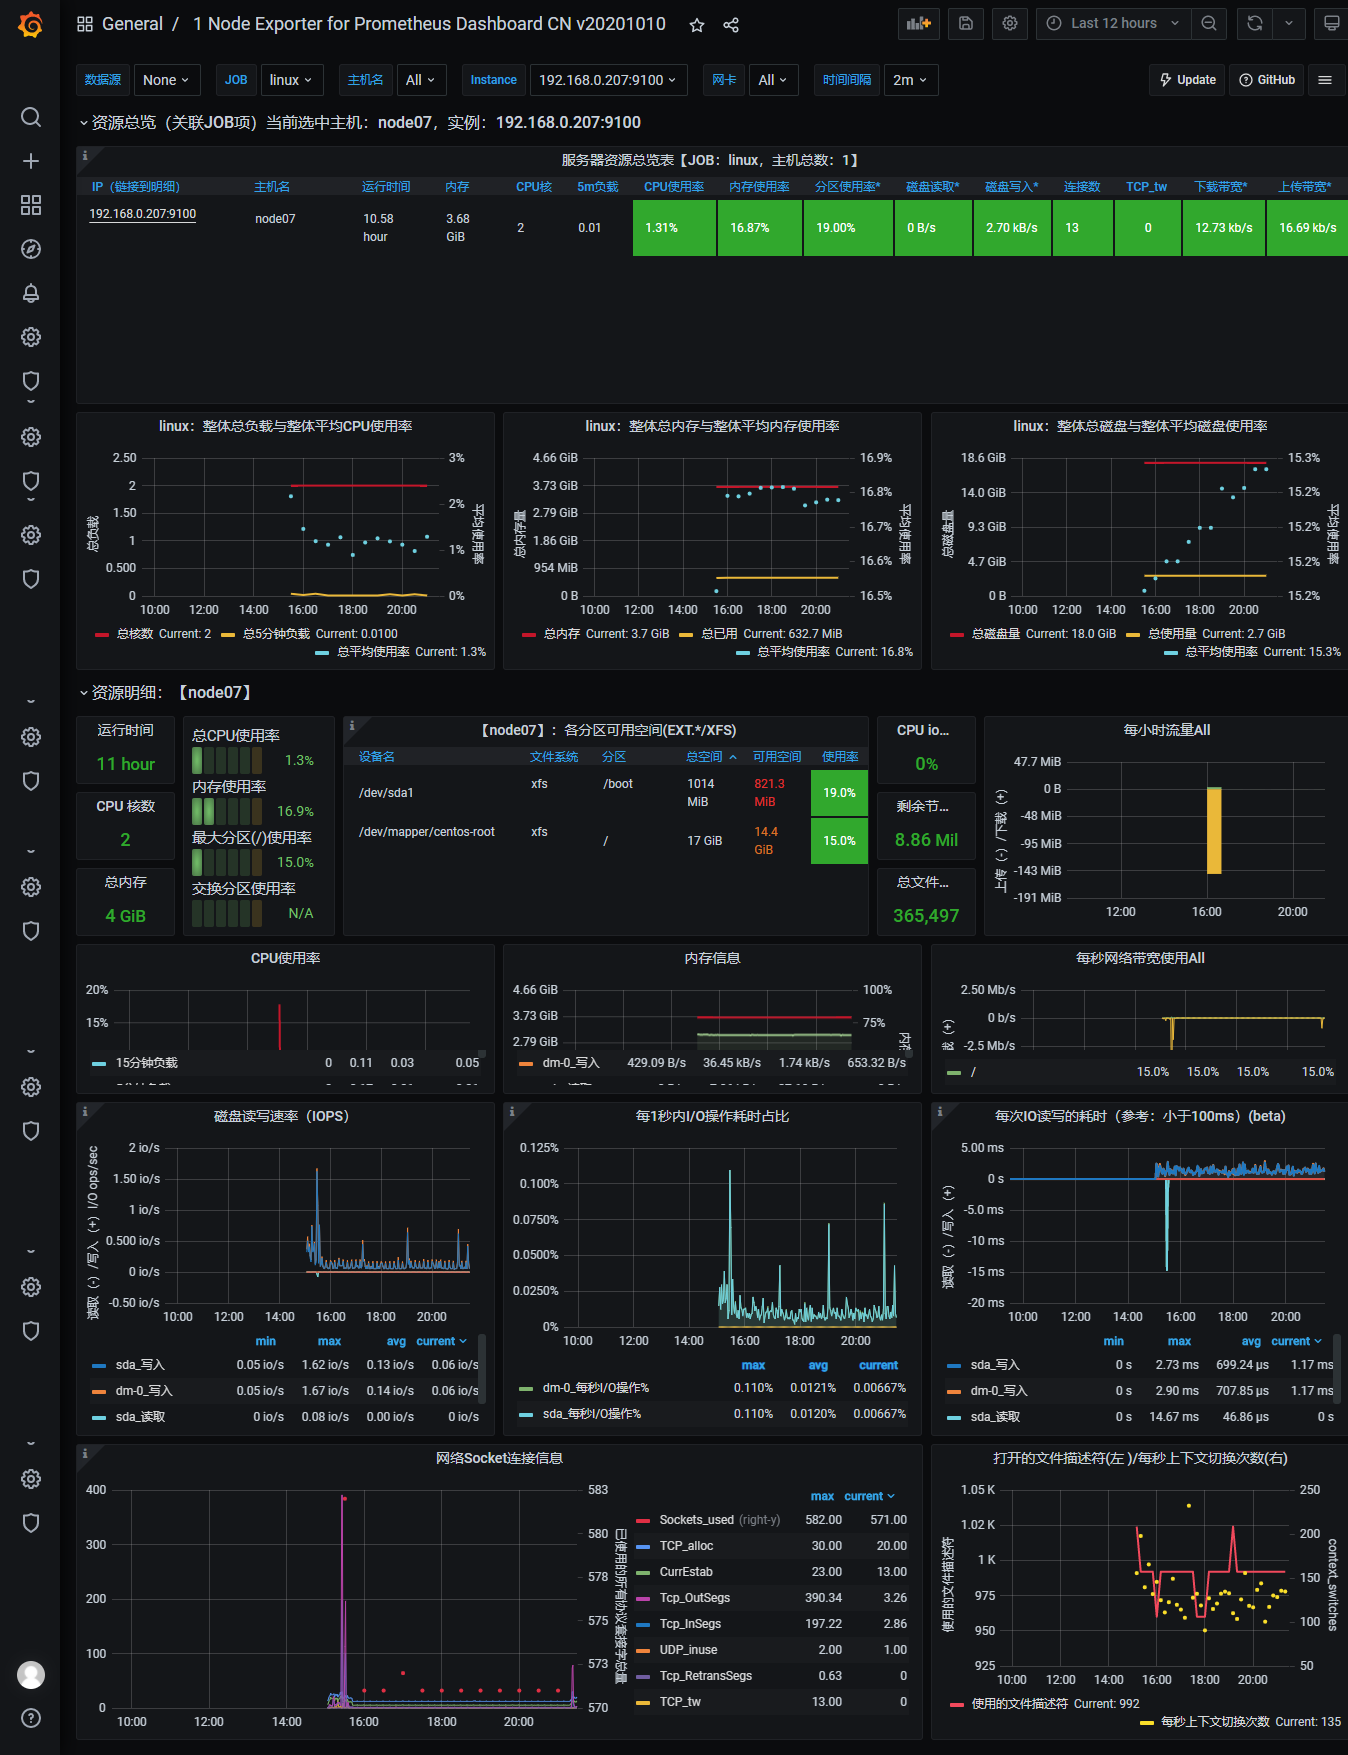Image resolution: width=1348 pixels, height=1755 pixels.
Task: Share the dashboard via share icon
Action: click(x=731, y=25)
